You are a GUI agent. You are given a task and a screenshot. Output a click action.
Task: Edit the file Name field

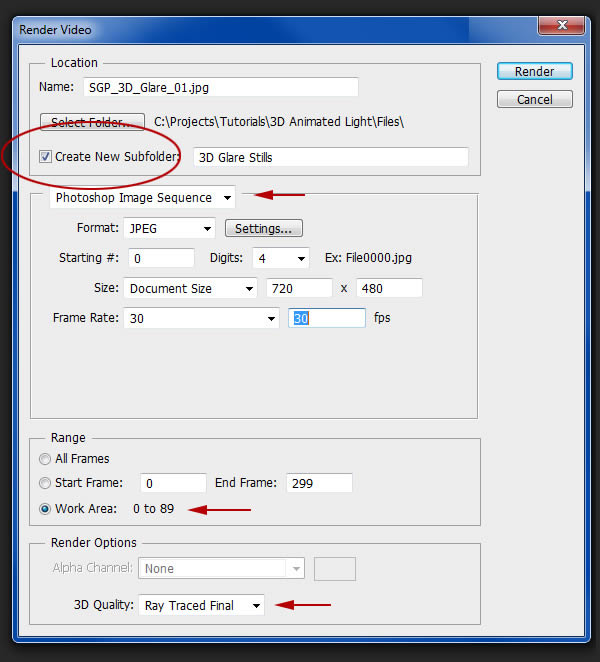pos(221,87)
